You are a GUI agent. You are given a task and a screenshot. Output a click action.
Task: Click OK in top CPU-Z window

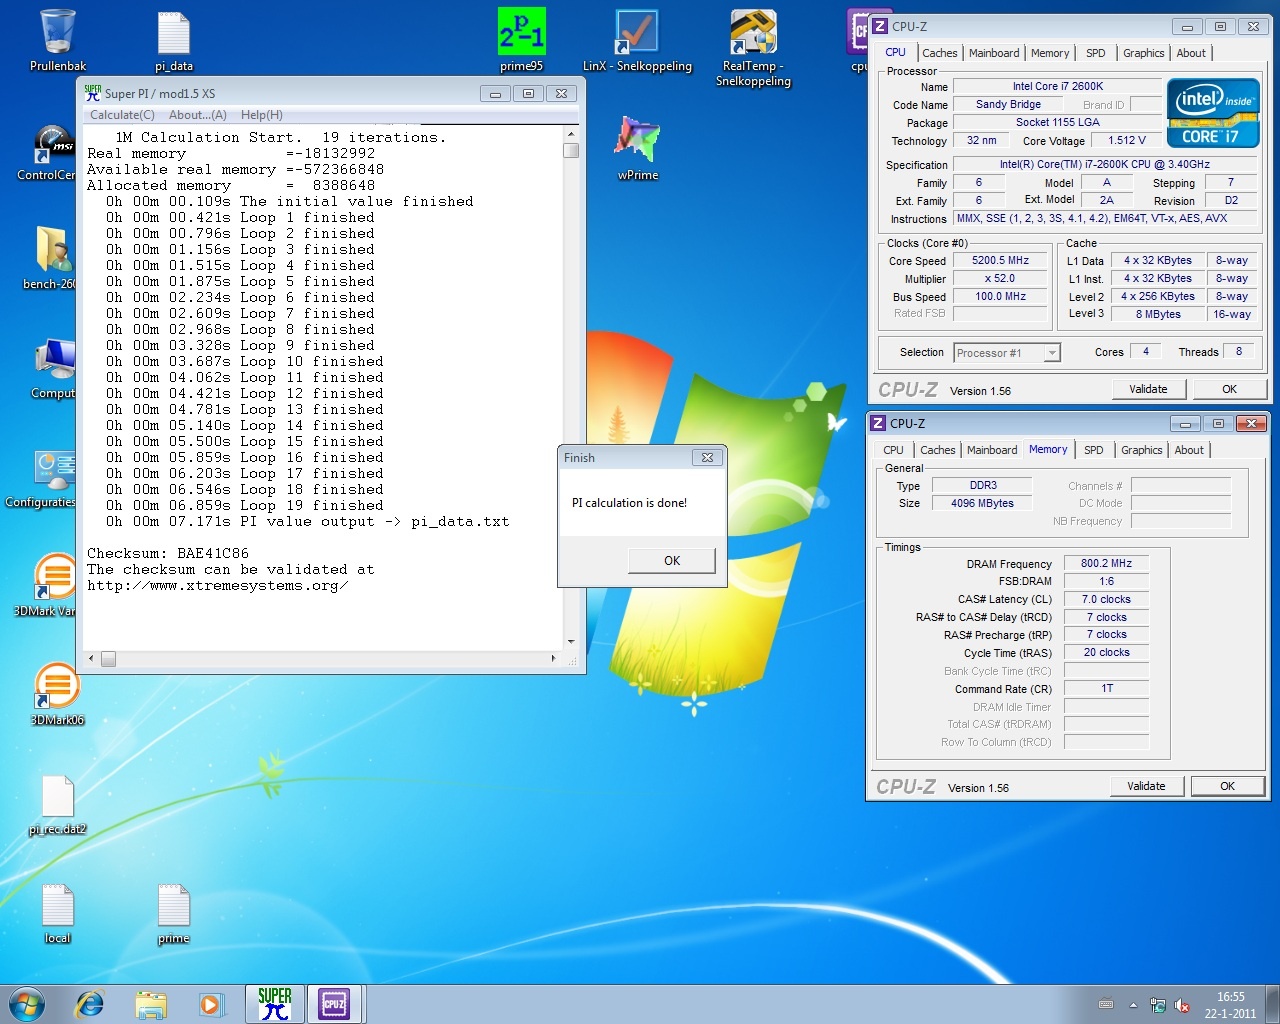coord(1229,389)
